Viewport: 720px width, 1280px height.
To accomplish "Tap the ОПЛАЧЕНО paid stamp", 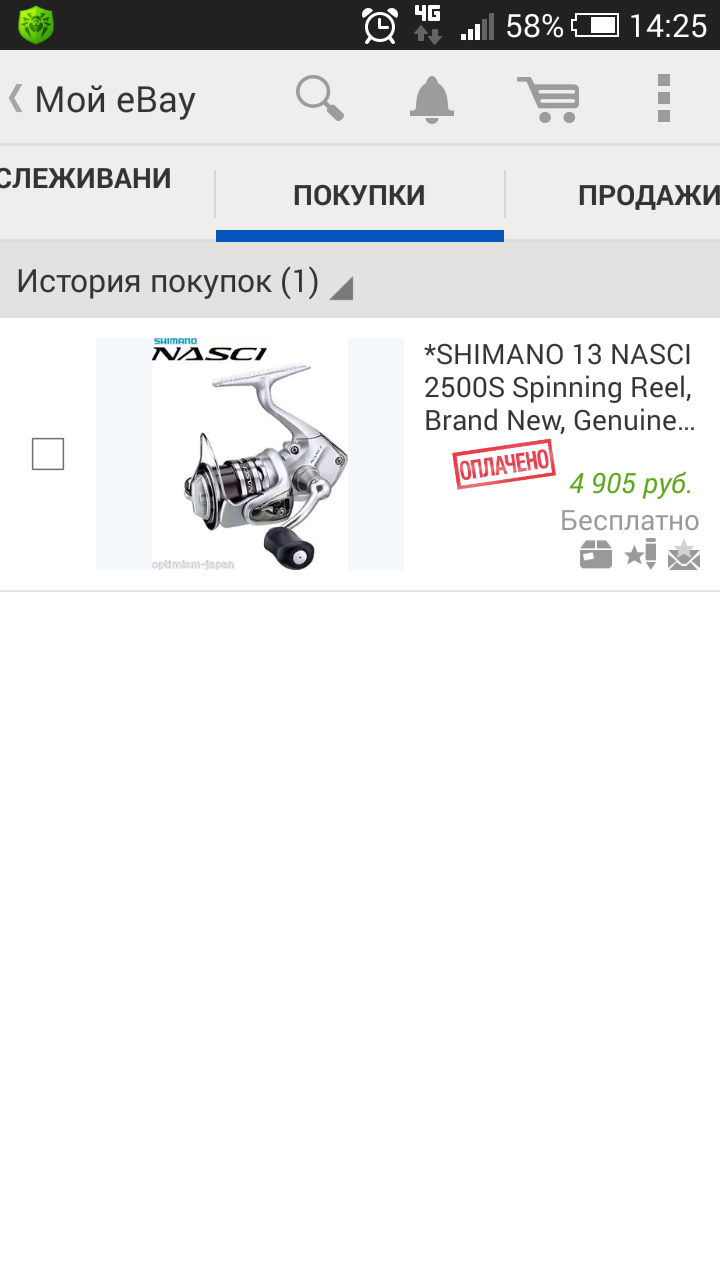I will (504, 464).
